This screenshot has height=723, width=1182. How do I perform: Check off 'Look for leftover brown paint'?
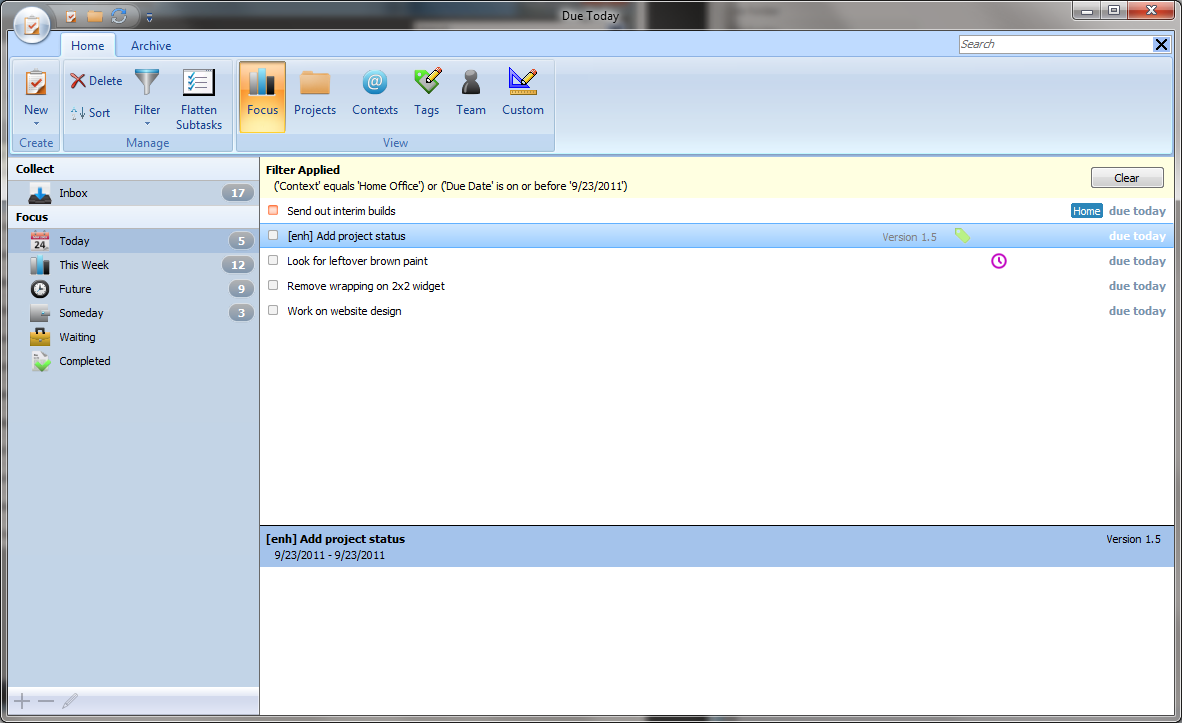(273, 260)
